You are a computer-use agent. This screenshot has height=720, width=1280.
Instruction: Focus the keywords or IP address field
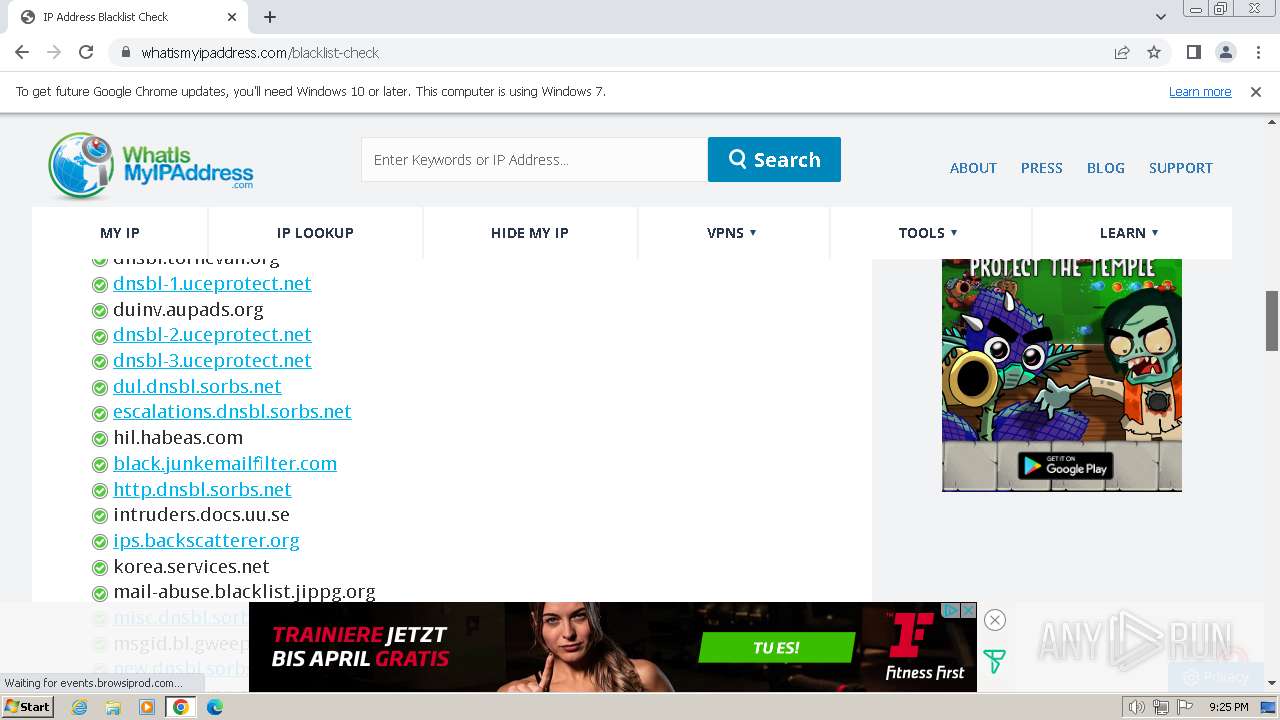point(534,160)
